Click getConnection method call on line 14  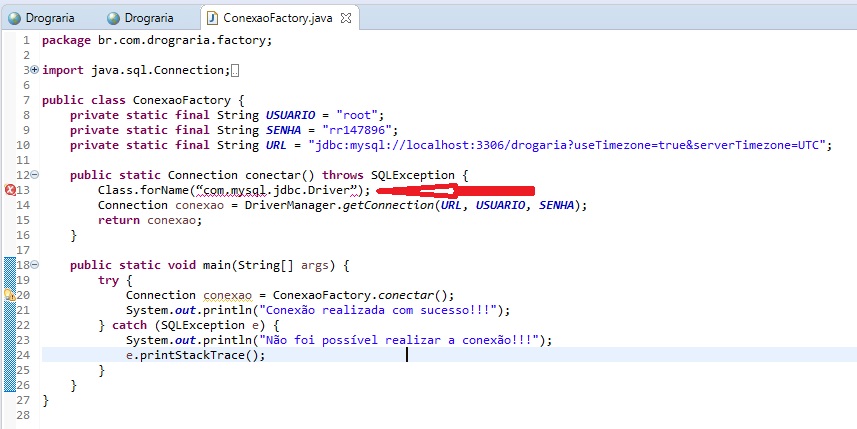pos(388,205)
